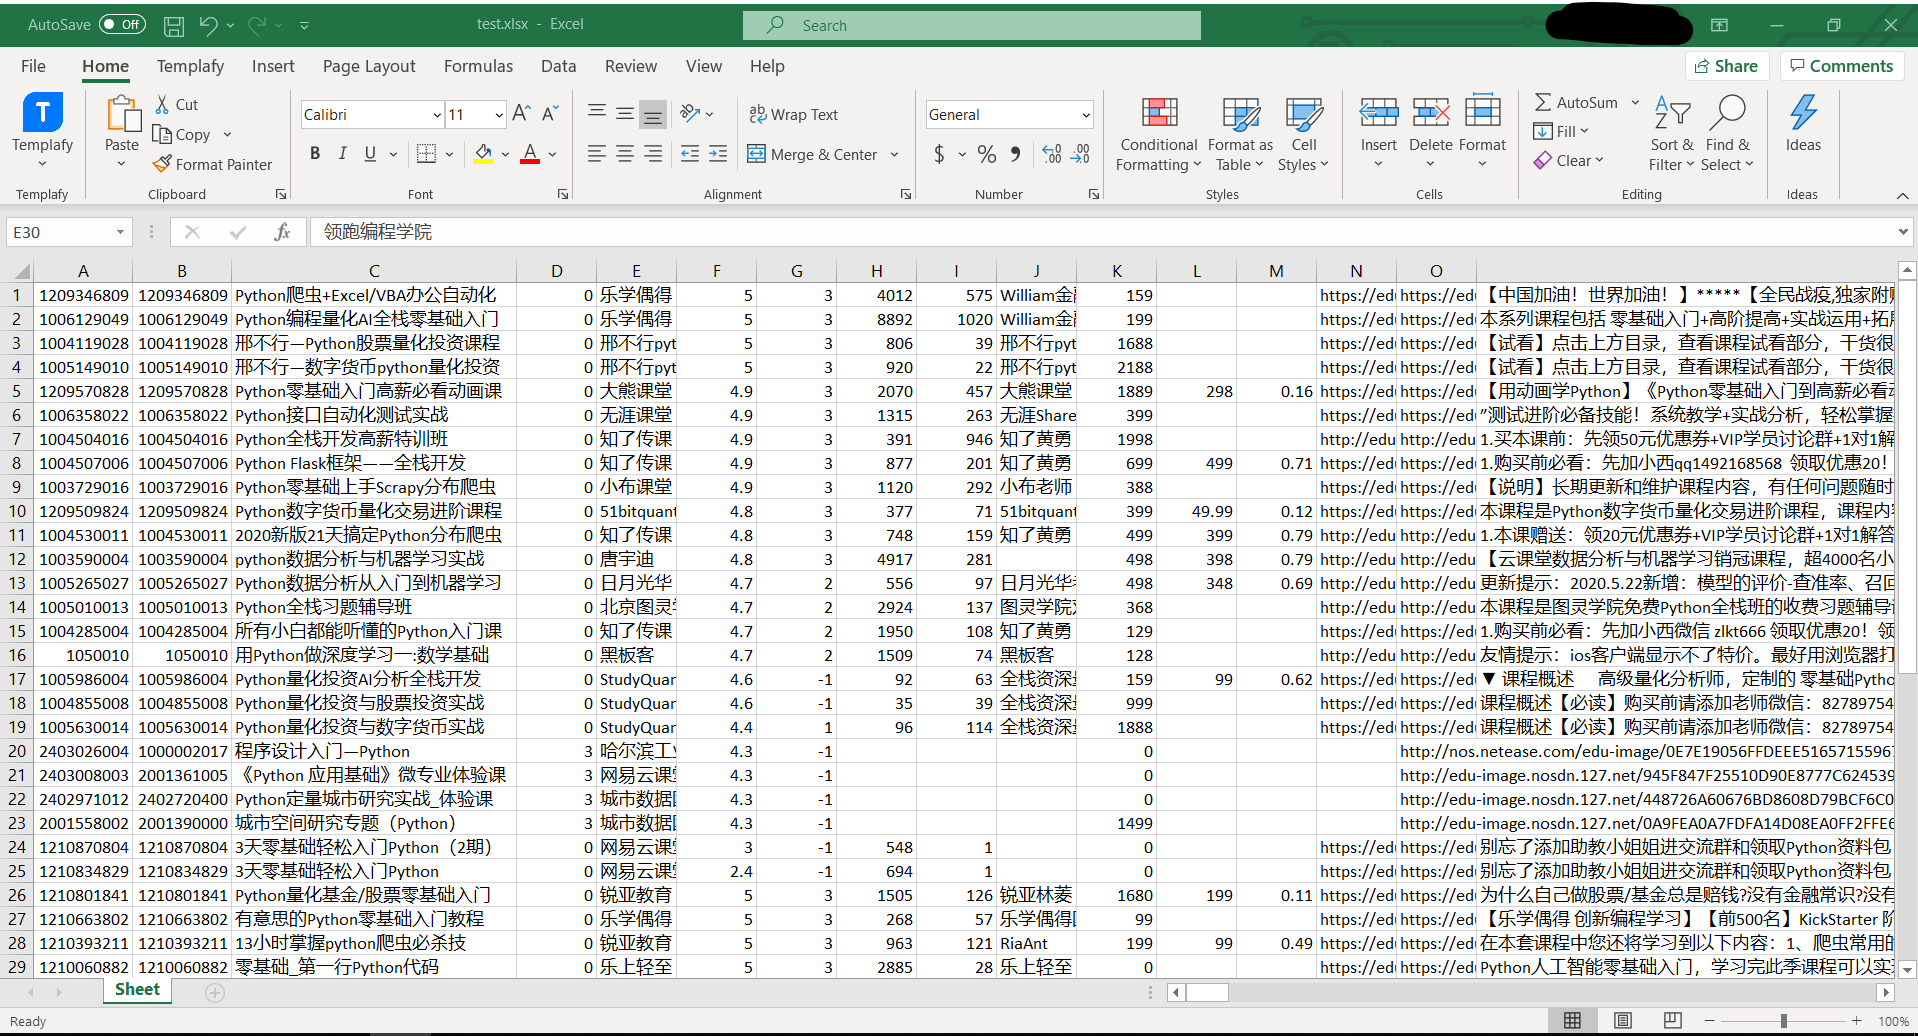
Task: Switch to the Insert tab
Action: 273,66
